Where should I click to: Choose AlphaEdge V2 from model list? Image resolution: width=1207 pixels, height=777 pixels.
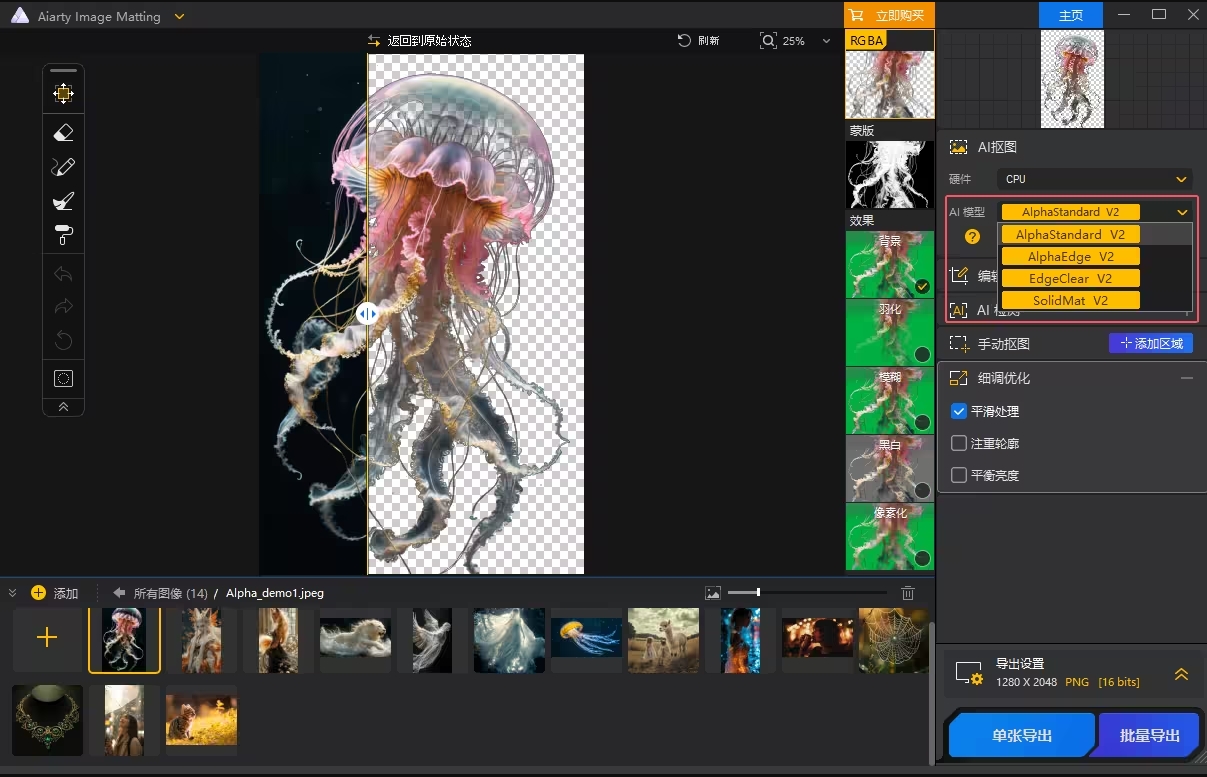coord(1070,257)
